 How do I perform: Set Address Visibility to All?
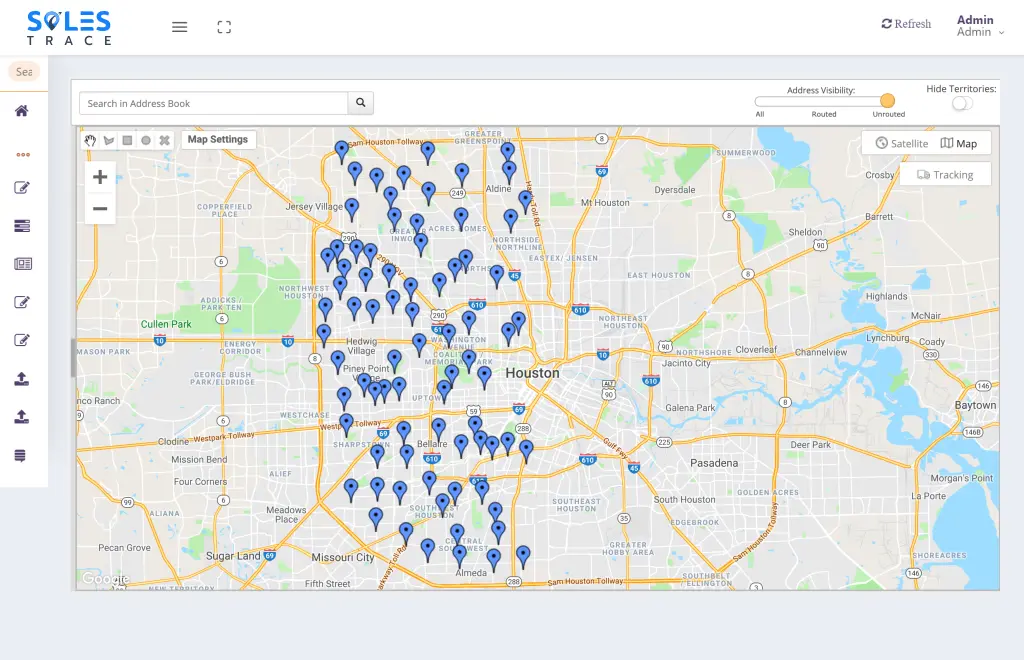tap(760, 114)
